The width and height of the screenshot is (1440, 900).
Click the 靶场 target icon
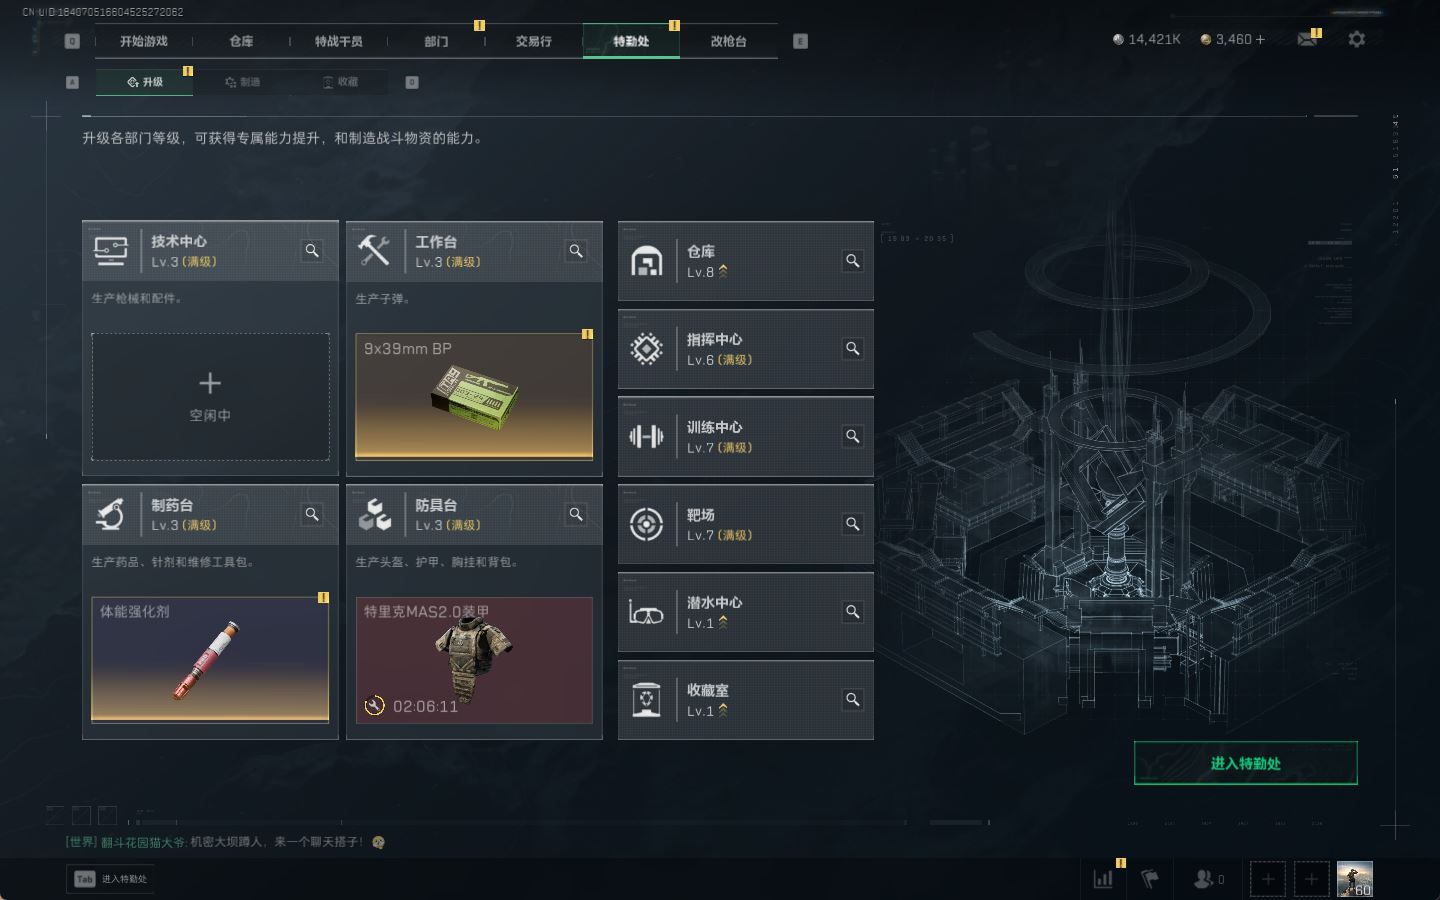click(646, 524)
